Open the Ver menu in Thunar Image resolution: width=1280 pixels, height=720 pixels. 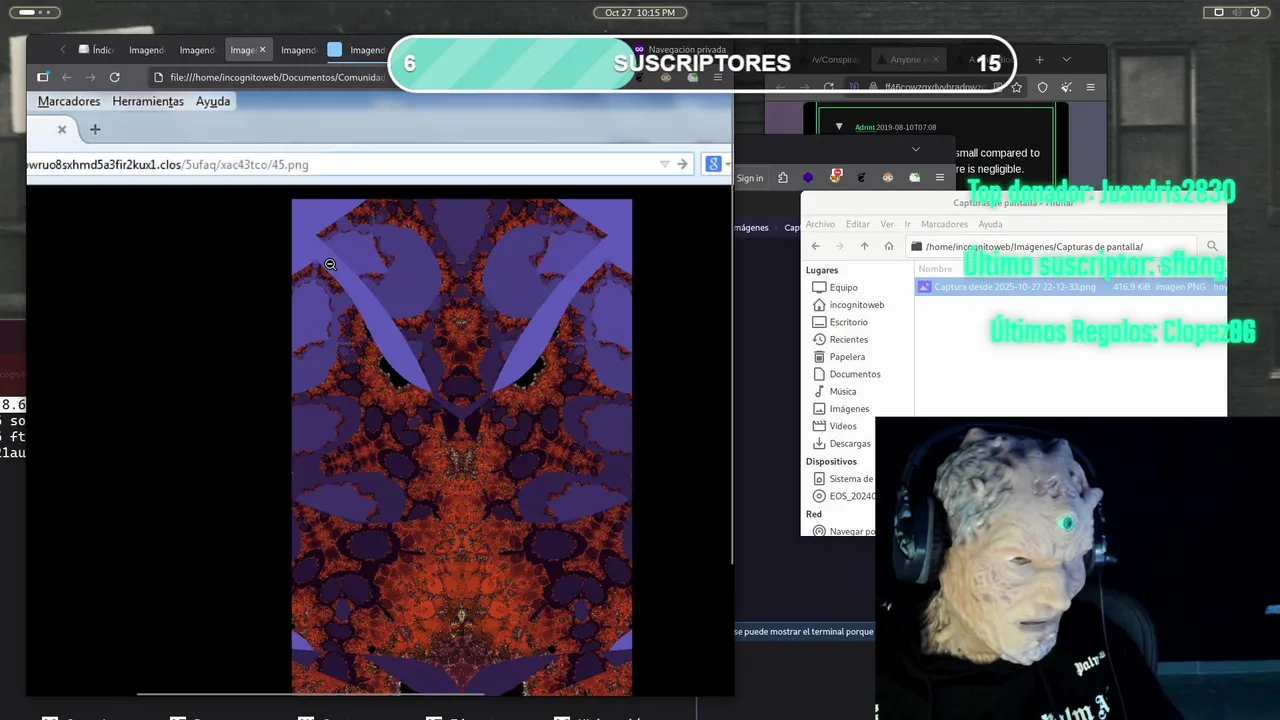[x=887, y=224]
